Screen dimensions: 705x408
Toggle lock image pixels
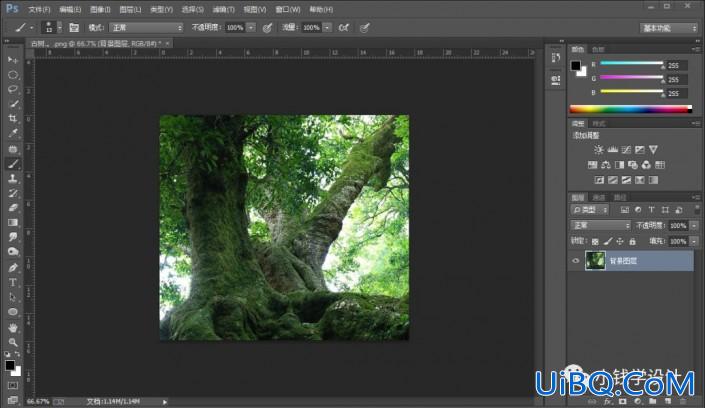pyautogui.click(x=607, y=242)
